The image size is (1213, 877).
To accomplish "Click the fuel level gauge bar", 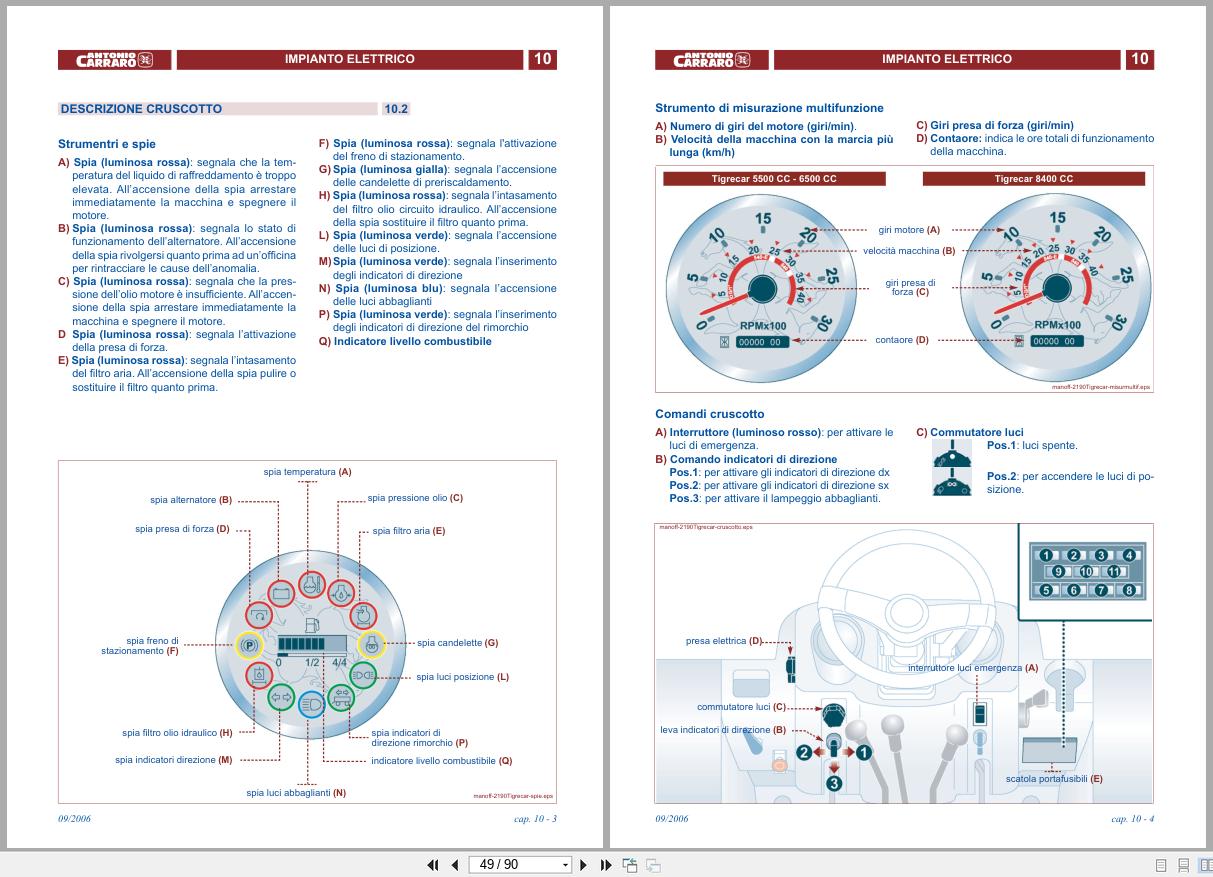I will (310, 645).
